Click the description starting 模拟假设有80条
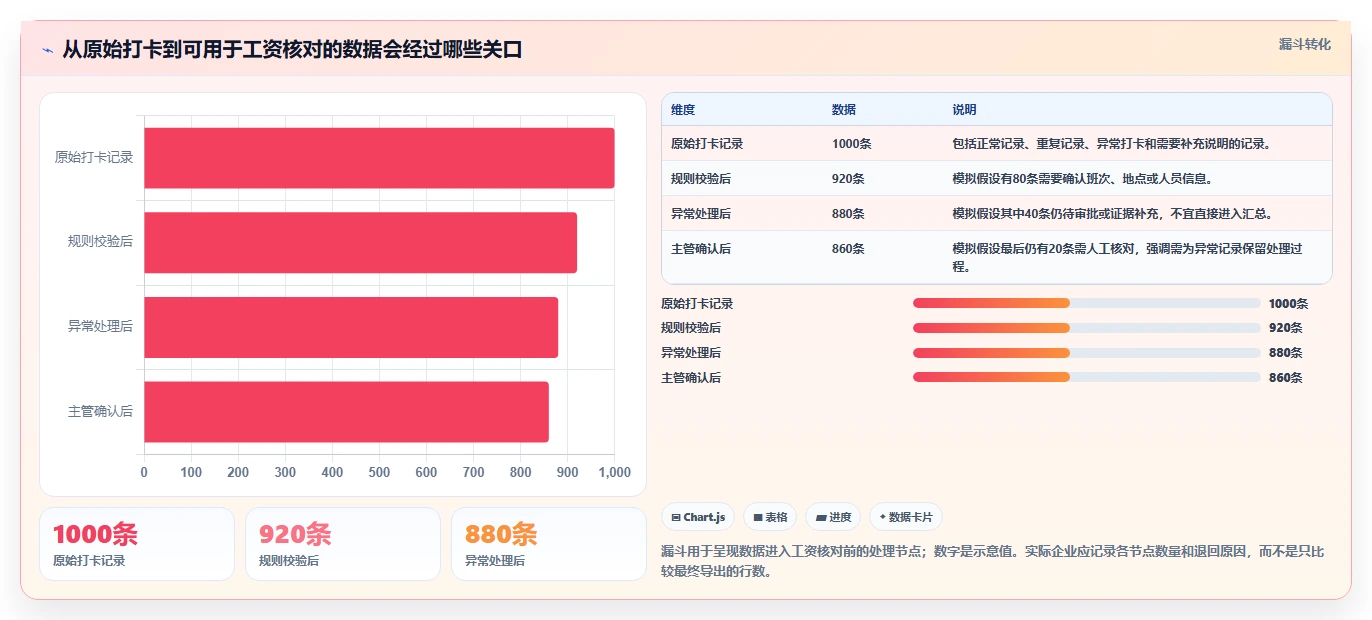 pyautogui.click(x=1083, y=179)
